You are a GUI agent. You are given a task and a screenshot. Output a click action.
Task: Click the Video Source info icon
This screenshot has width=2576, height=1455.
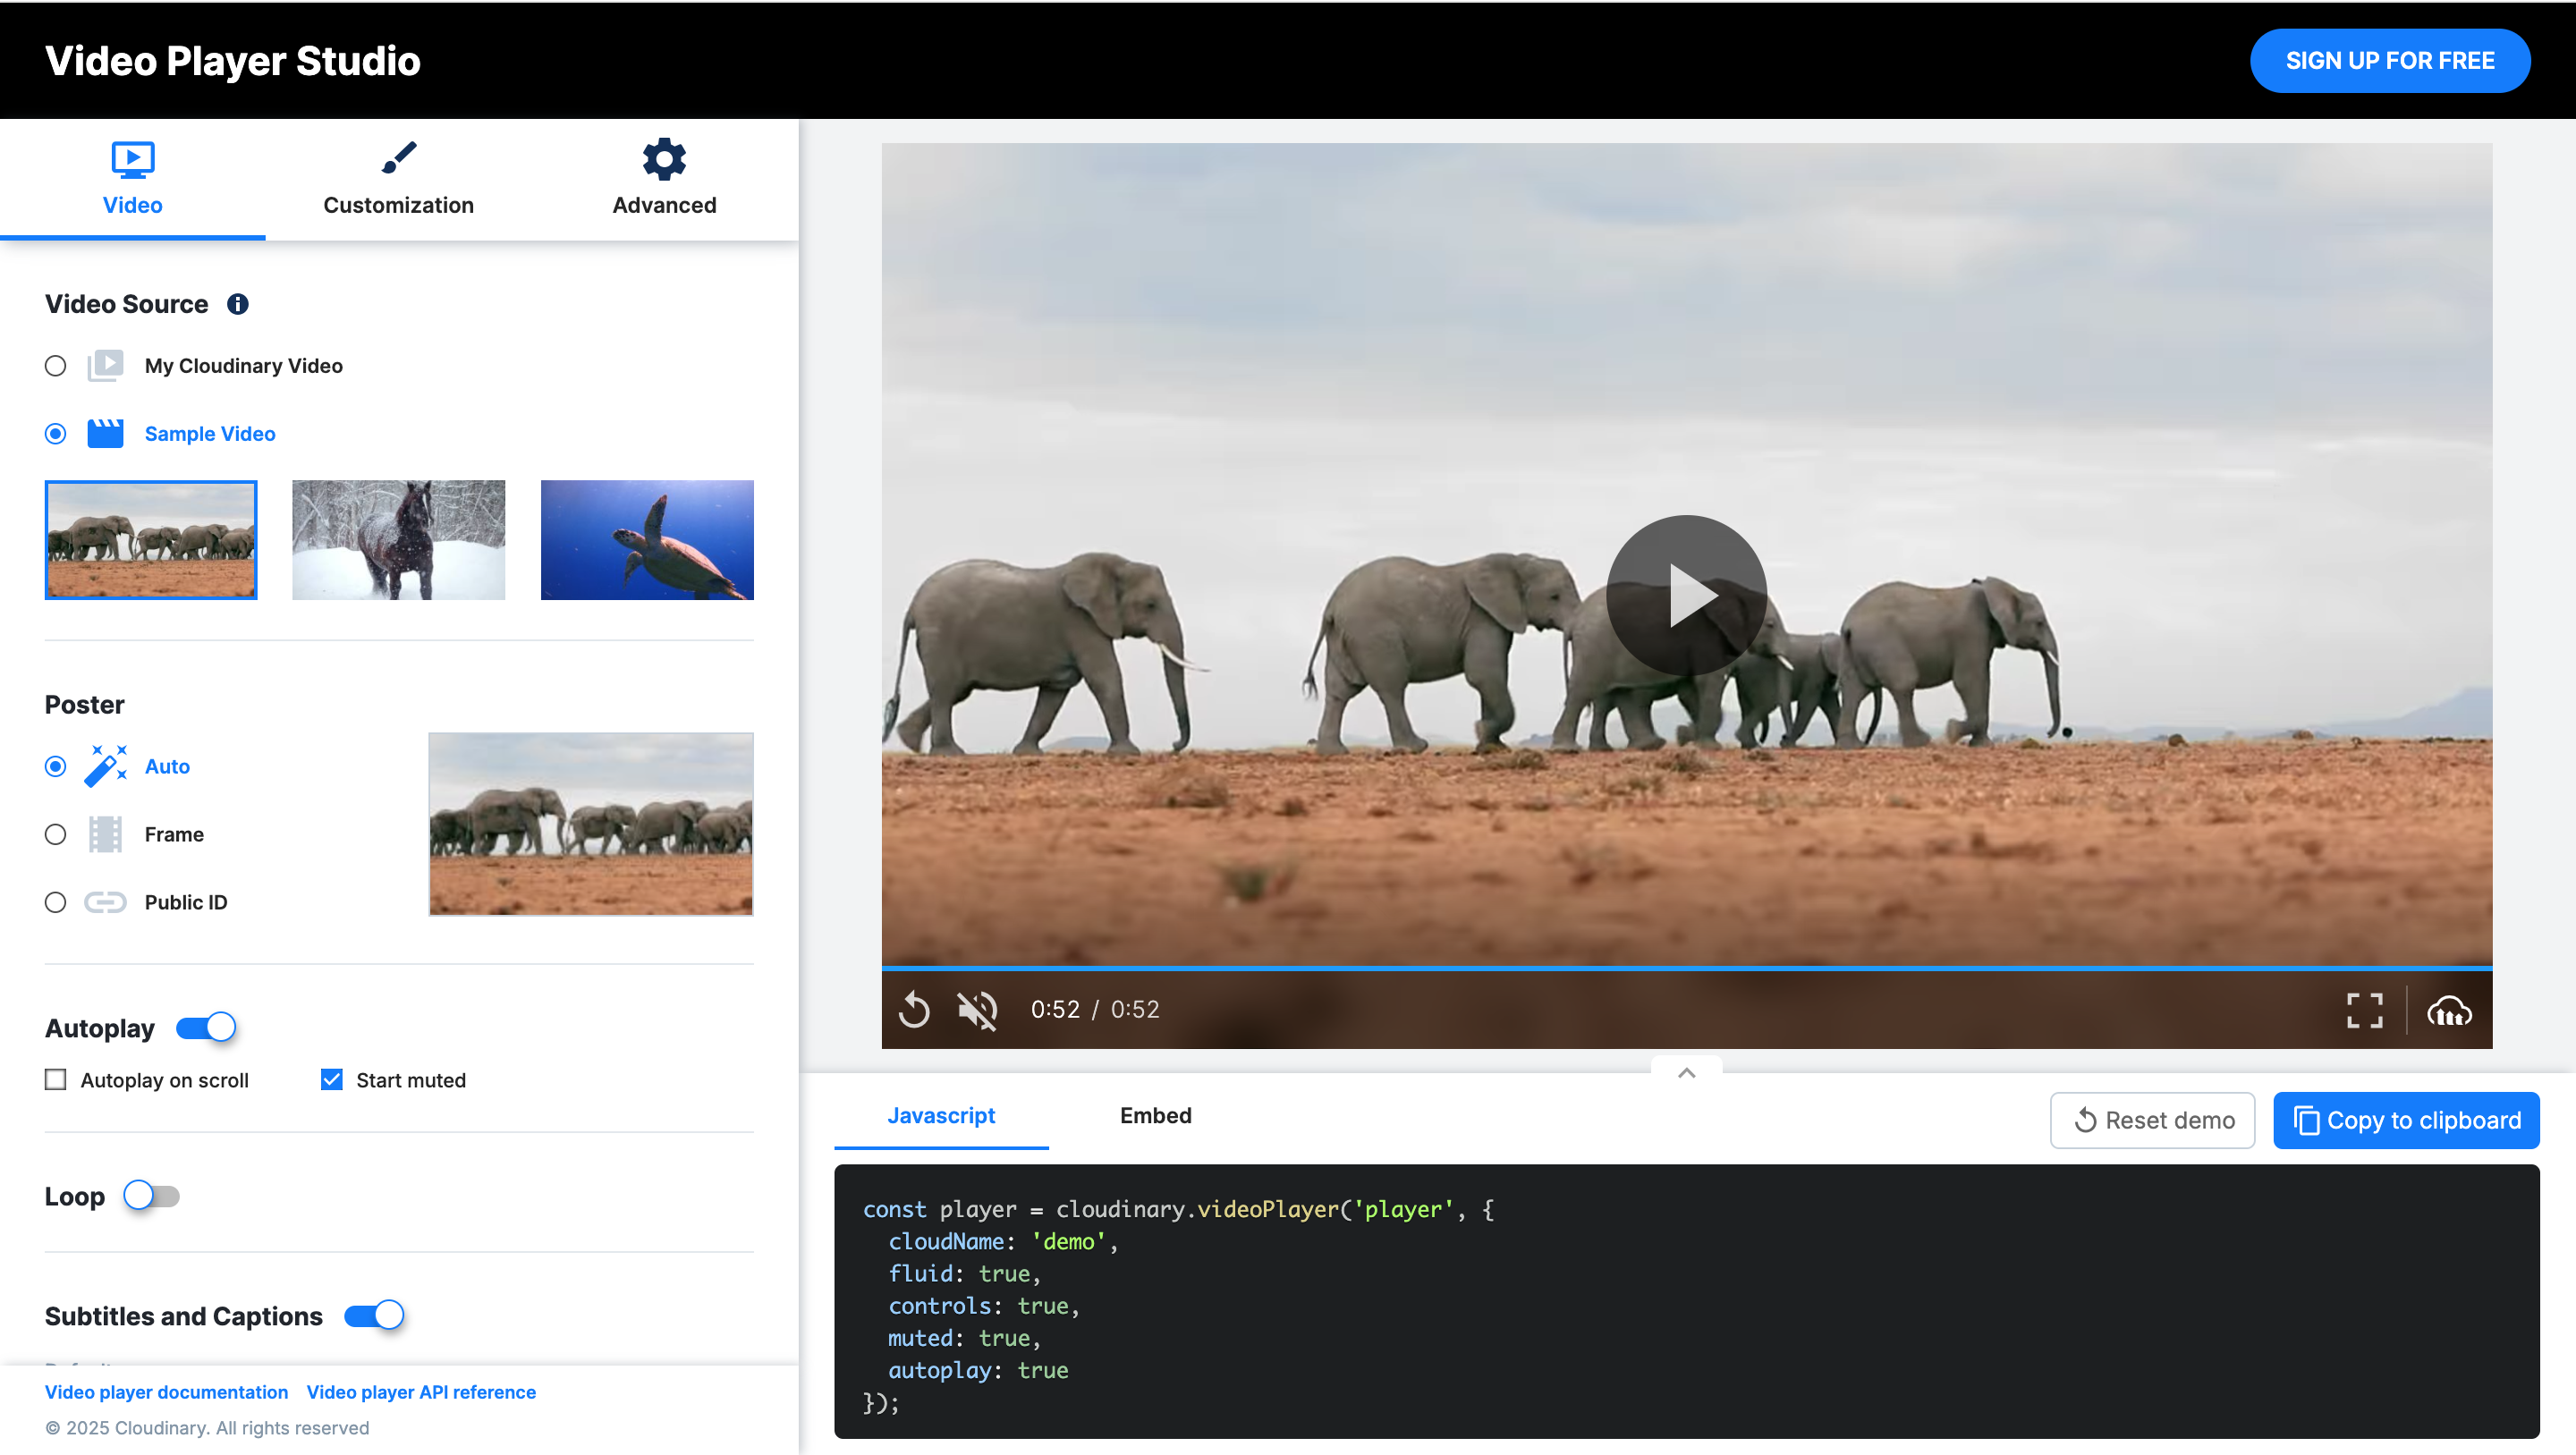(237, 304)
